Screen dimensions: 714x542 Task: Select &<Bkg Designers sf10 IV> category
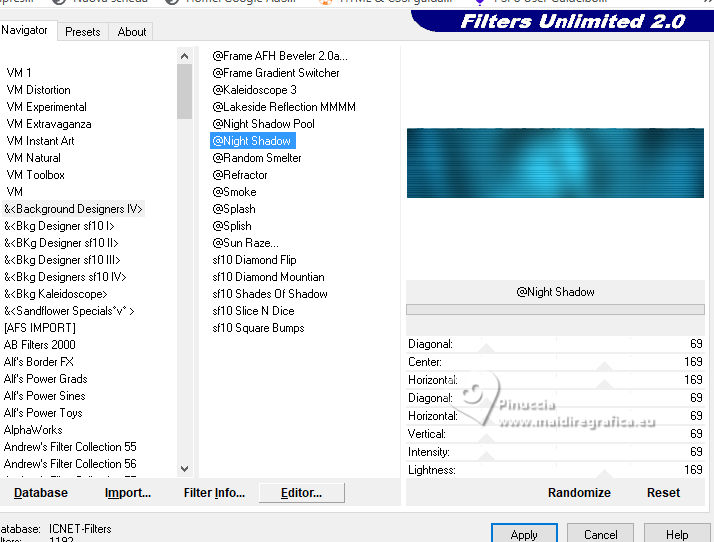coord(65,277)
